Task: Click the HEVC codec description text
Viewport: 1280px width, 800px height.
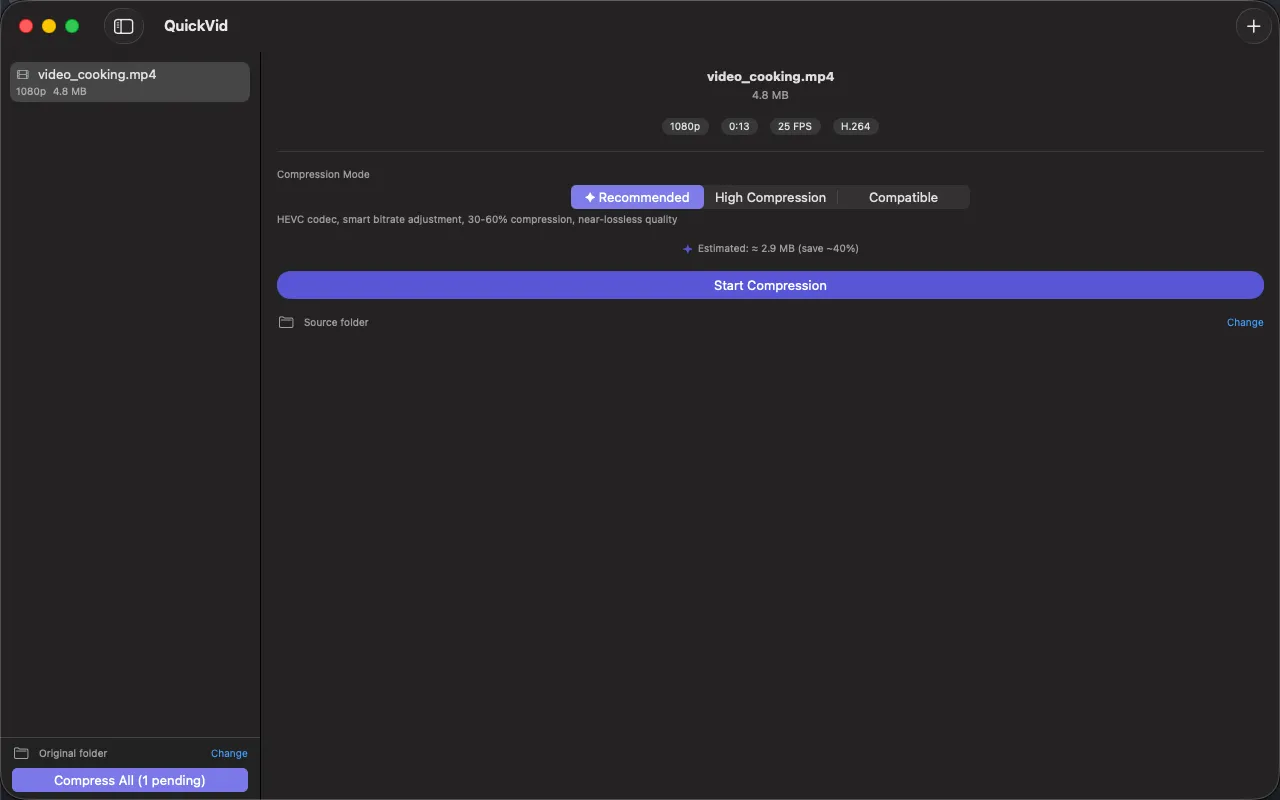Action: pyautogui.click(x=477, y=219)
